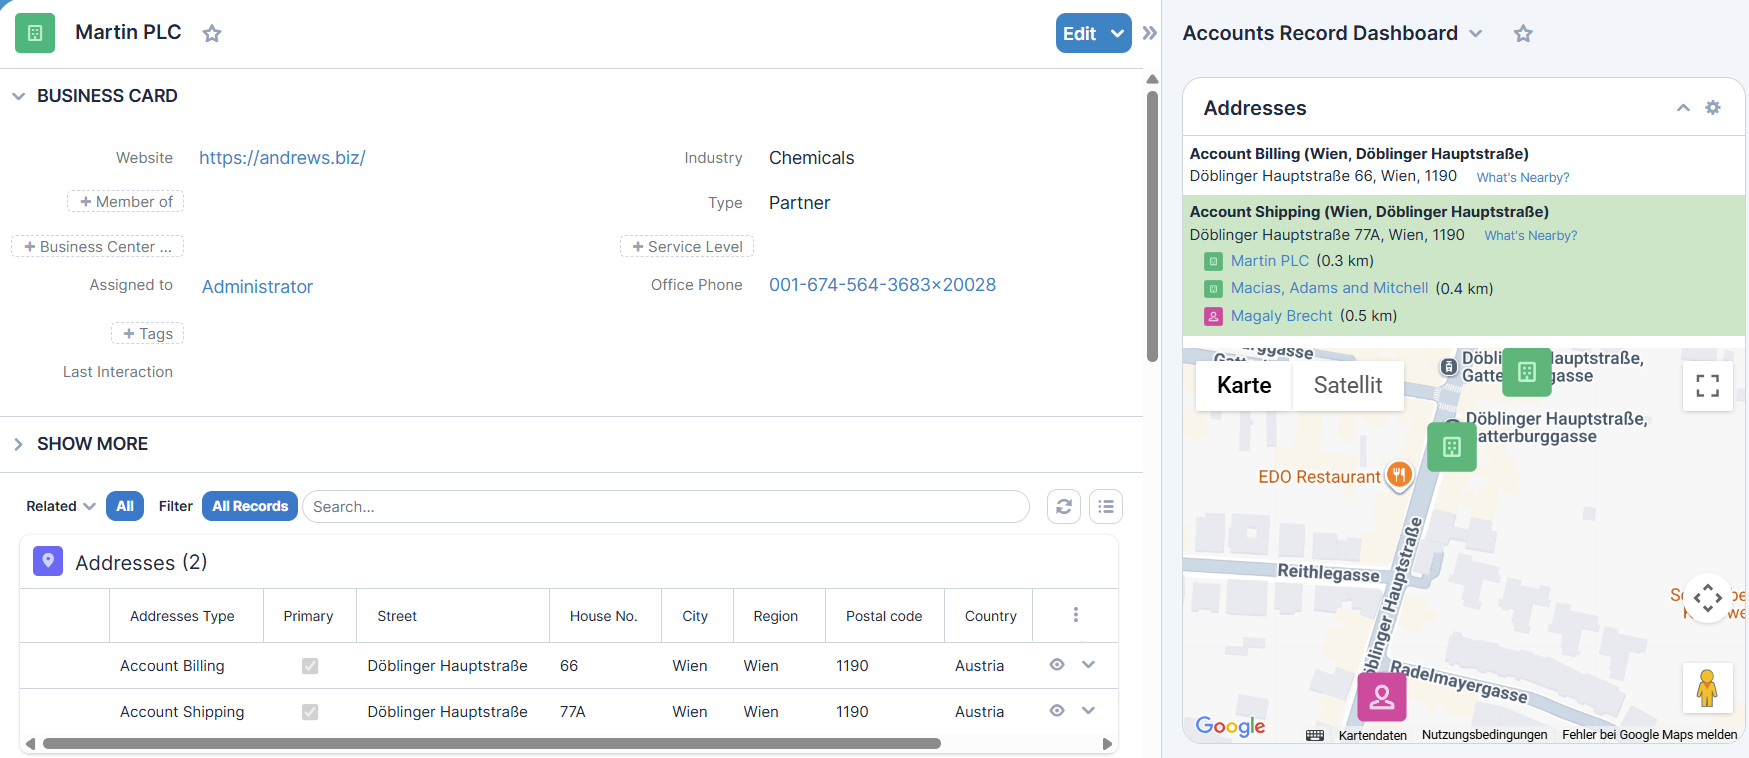
Task: Refresh the related records list
Action: click(x=1064, y=507)
